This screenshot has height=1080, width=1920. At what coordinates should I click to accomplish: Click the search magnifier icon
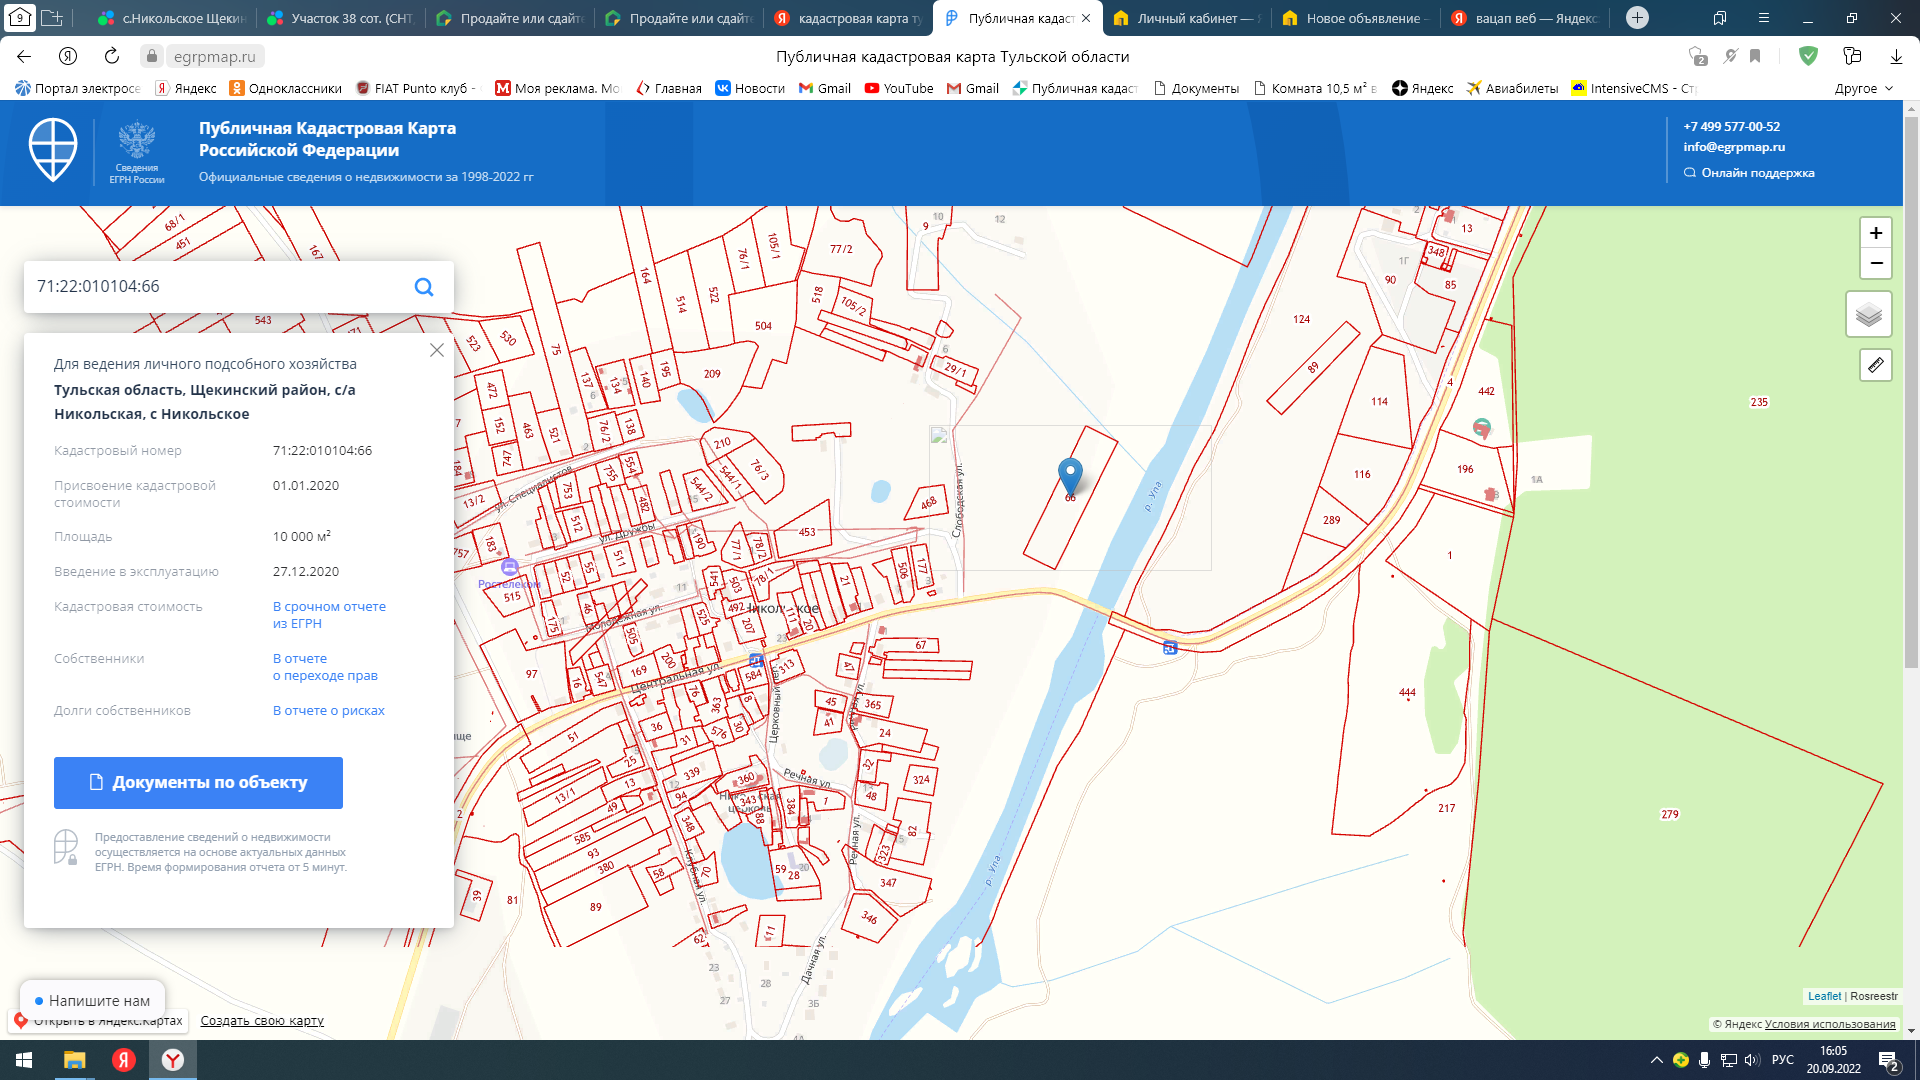[424, 287]
